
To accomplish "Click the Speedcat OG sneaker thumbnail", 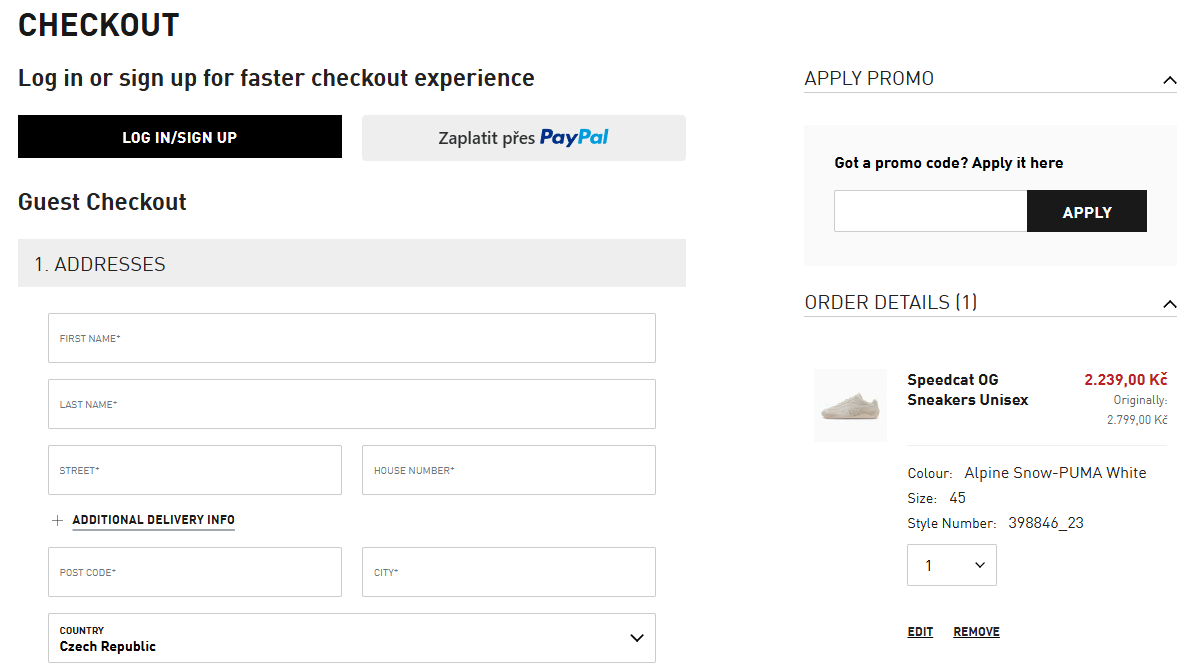I will (850, 405).
